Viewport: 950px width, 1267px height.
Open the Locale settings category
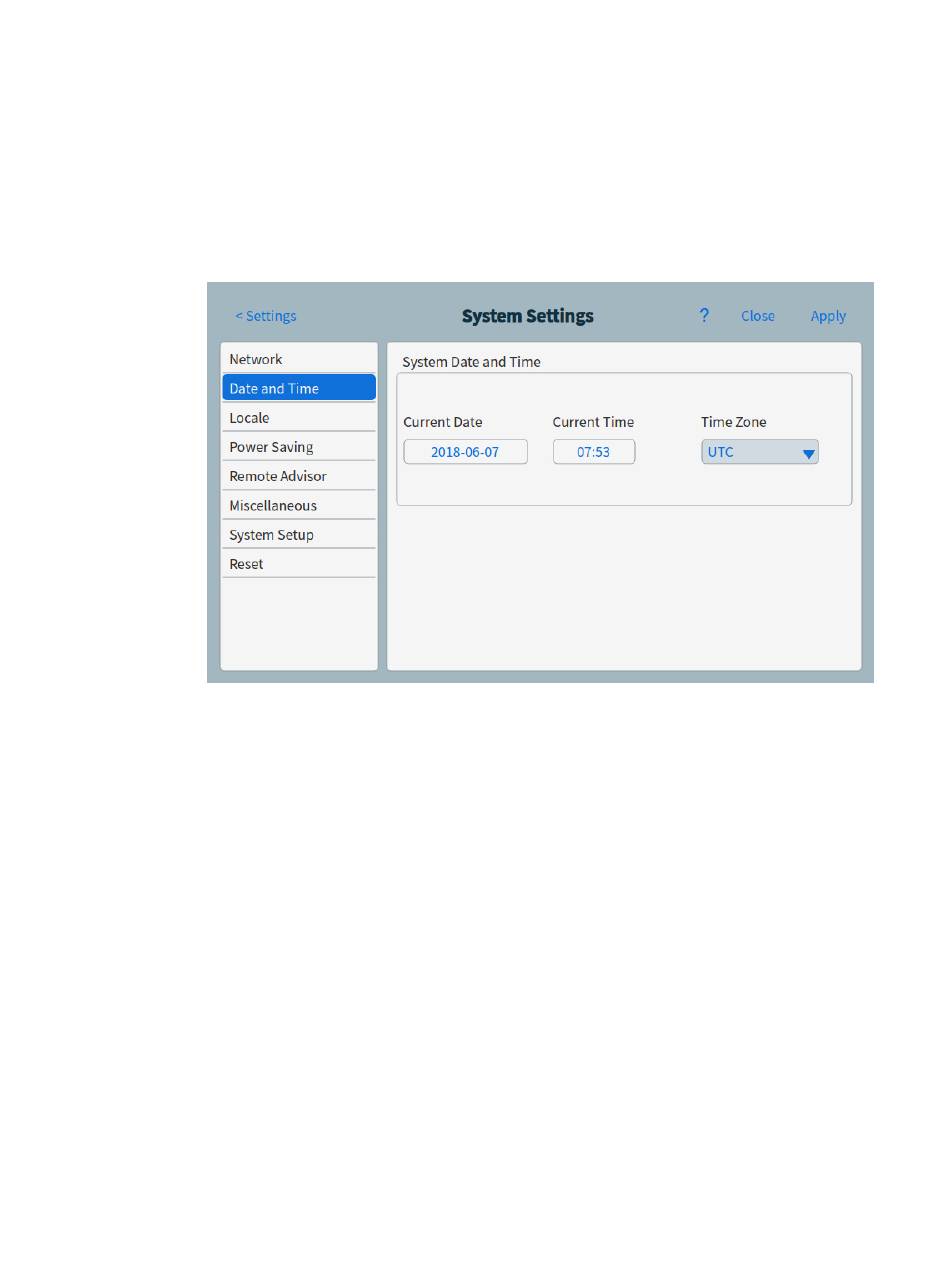[299, 418]
